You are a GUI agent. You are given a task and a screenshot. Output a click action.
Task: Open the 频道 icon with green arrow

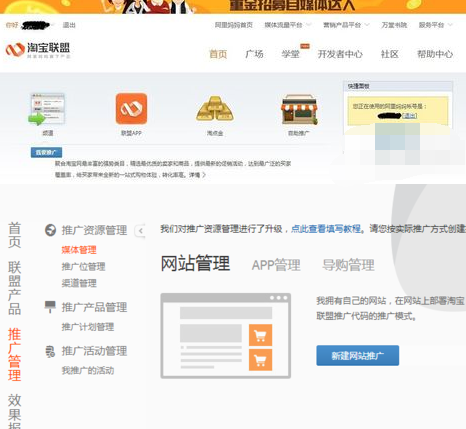point(47,109)
